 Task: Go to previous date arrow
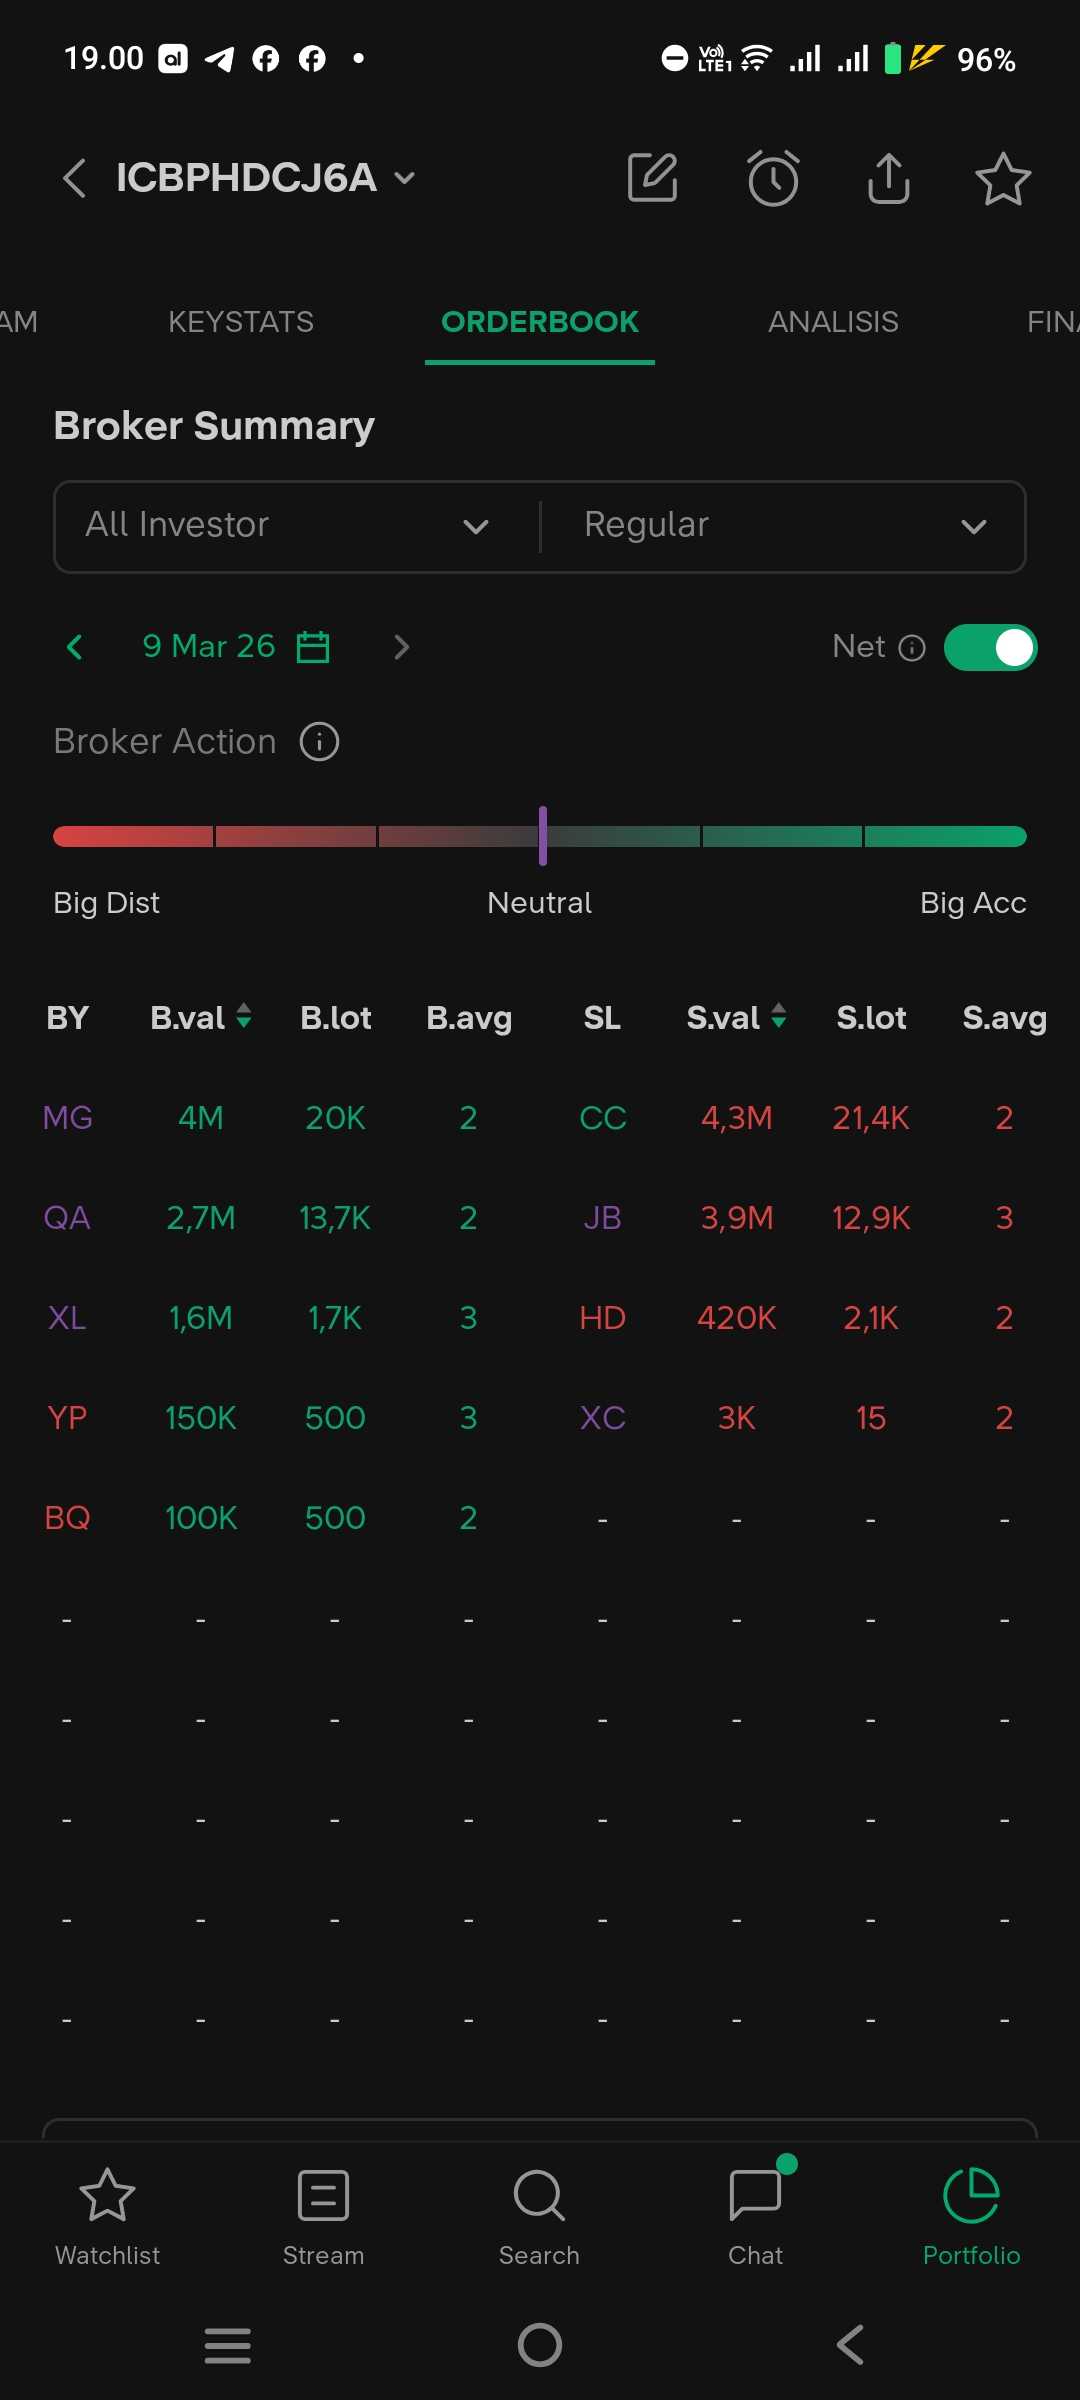click(x=75, y=647)
